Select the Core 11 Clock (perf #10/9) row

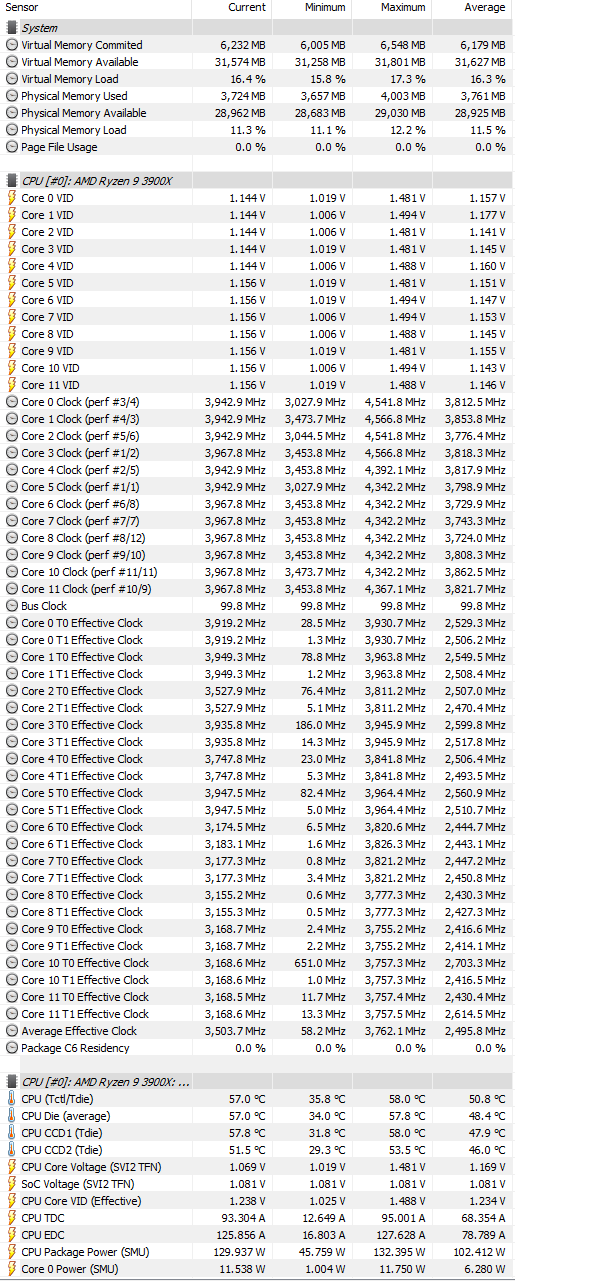(x=257, y=589)
